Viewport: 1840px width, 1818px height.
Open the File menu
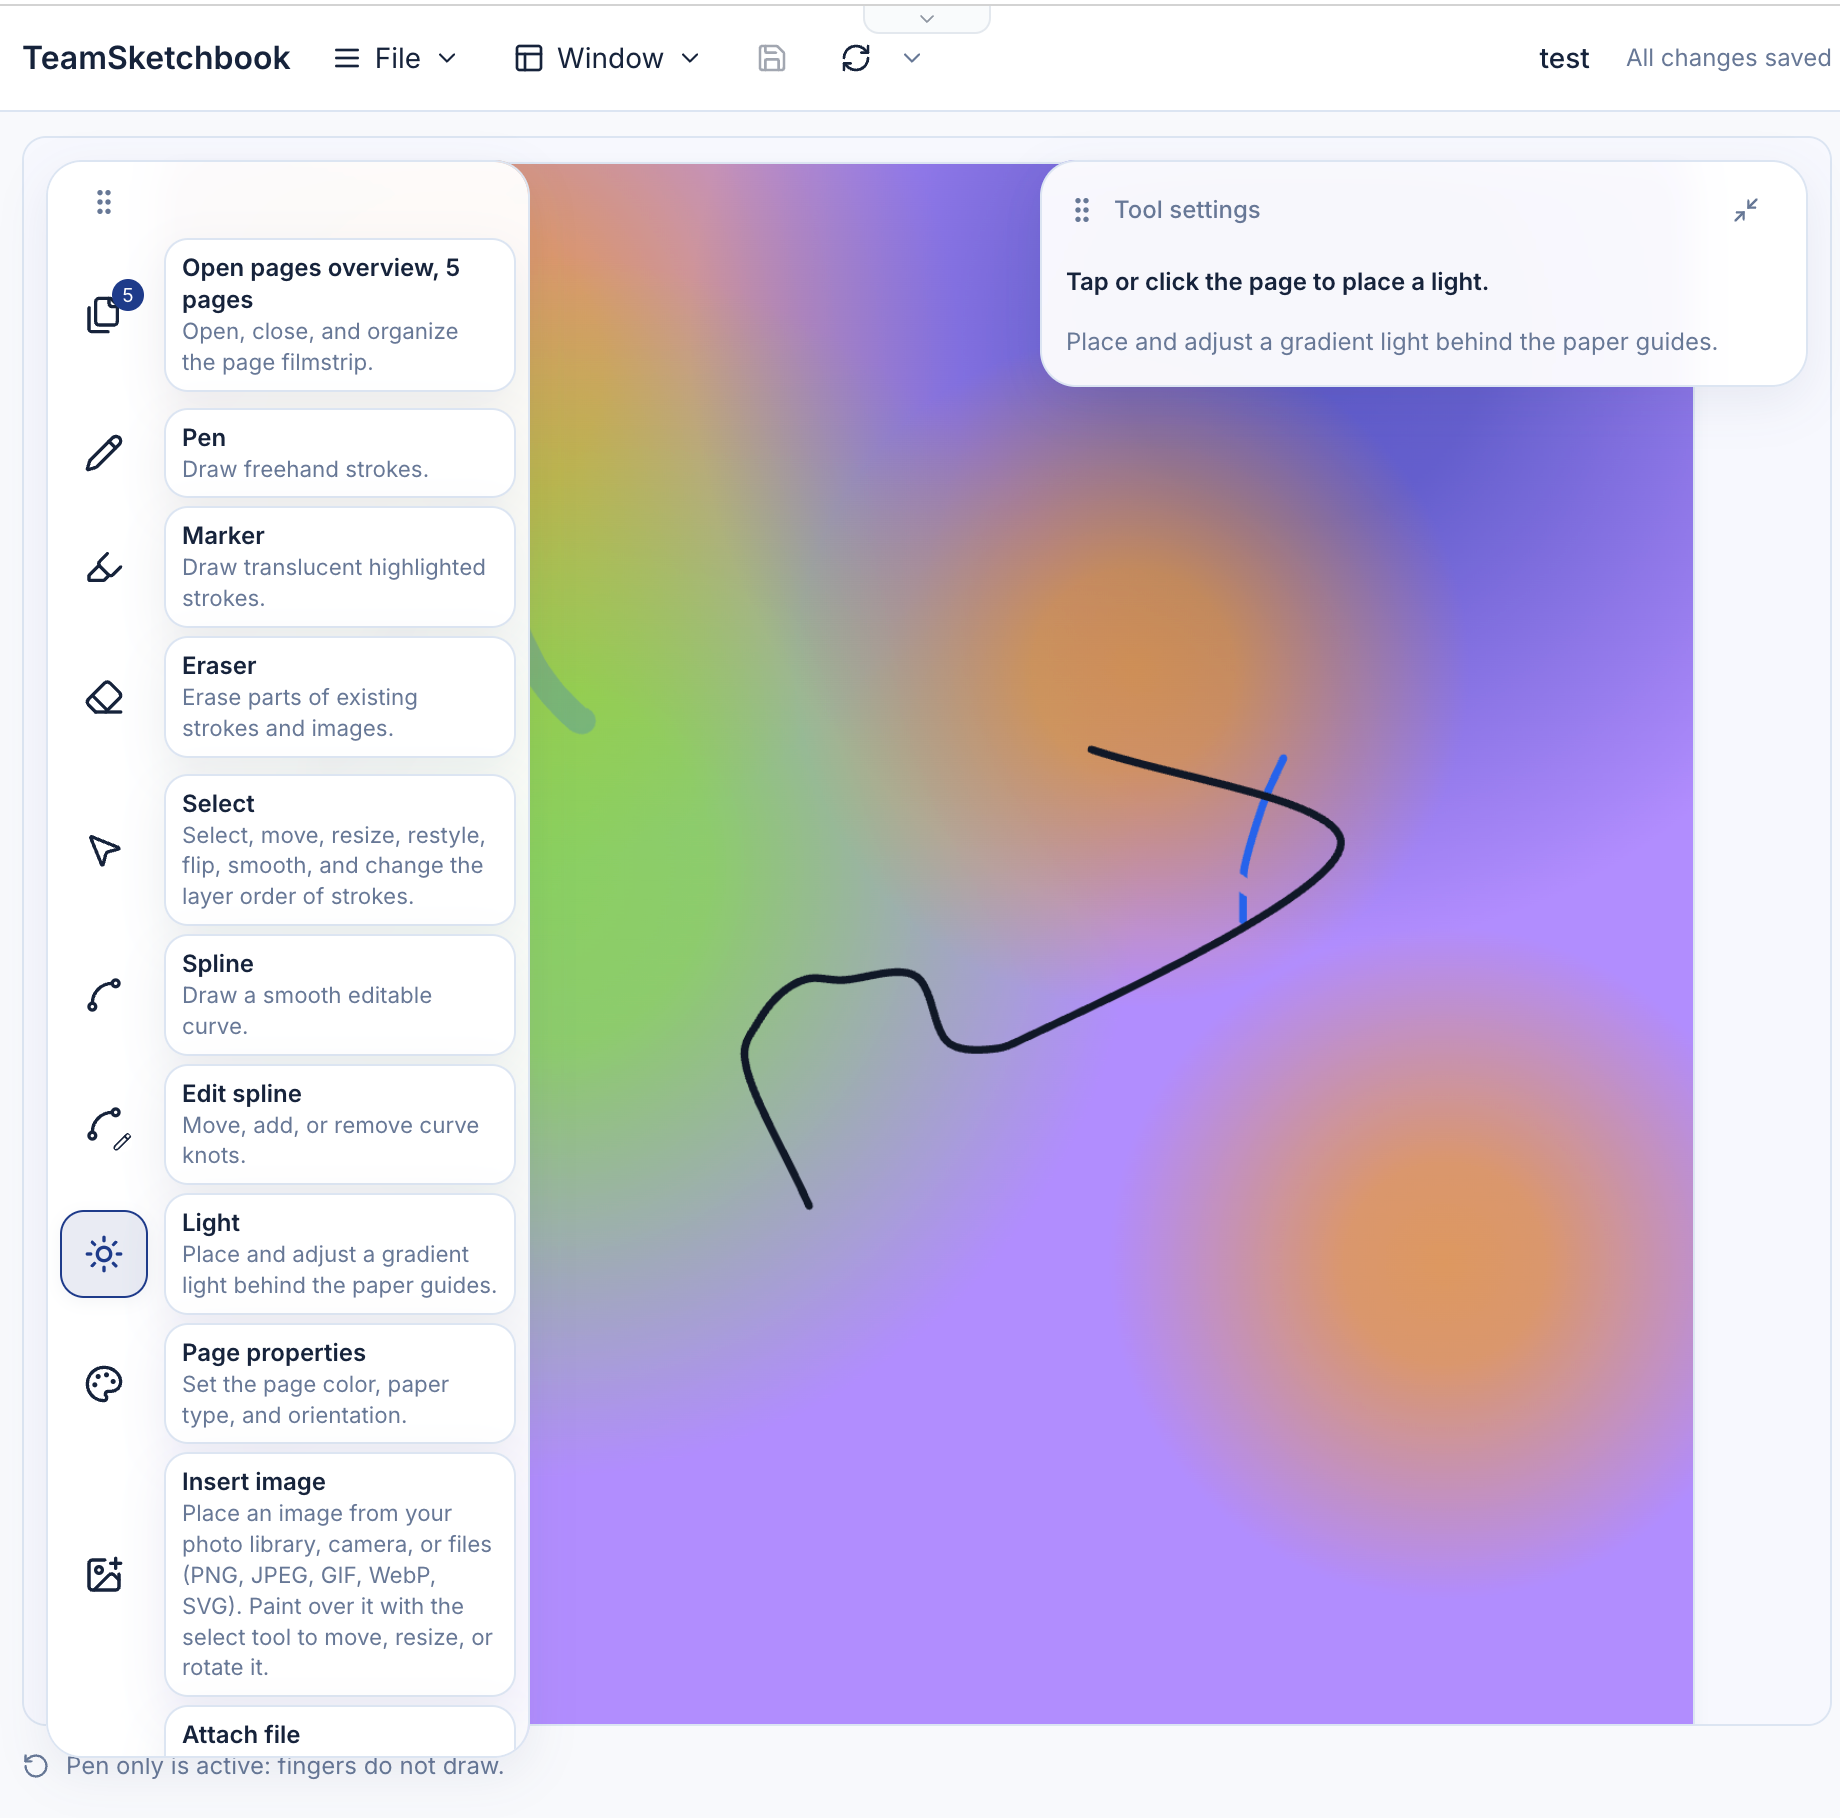tap(396, 58)
